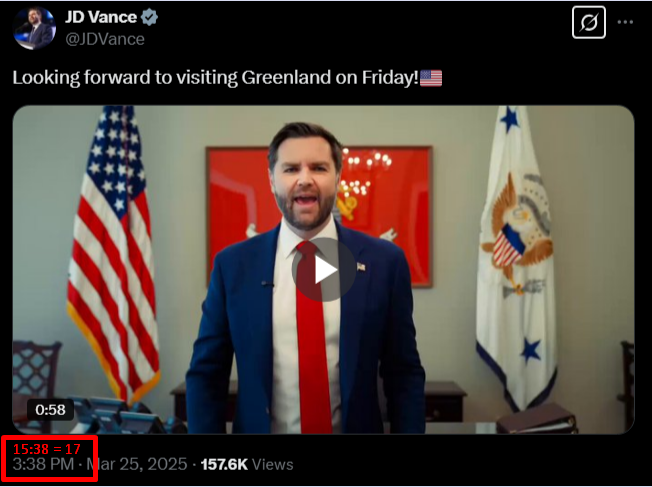This screenshot has height=487, width=652.
Task: Open the 157.6K Views count
Action: click(x=247, y=464)
